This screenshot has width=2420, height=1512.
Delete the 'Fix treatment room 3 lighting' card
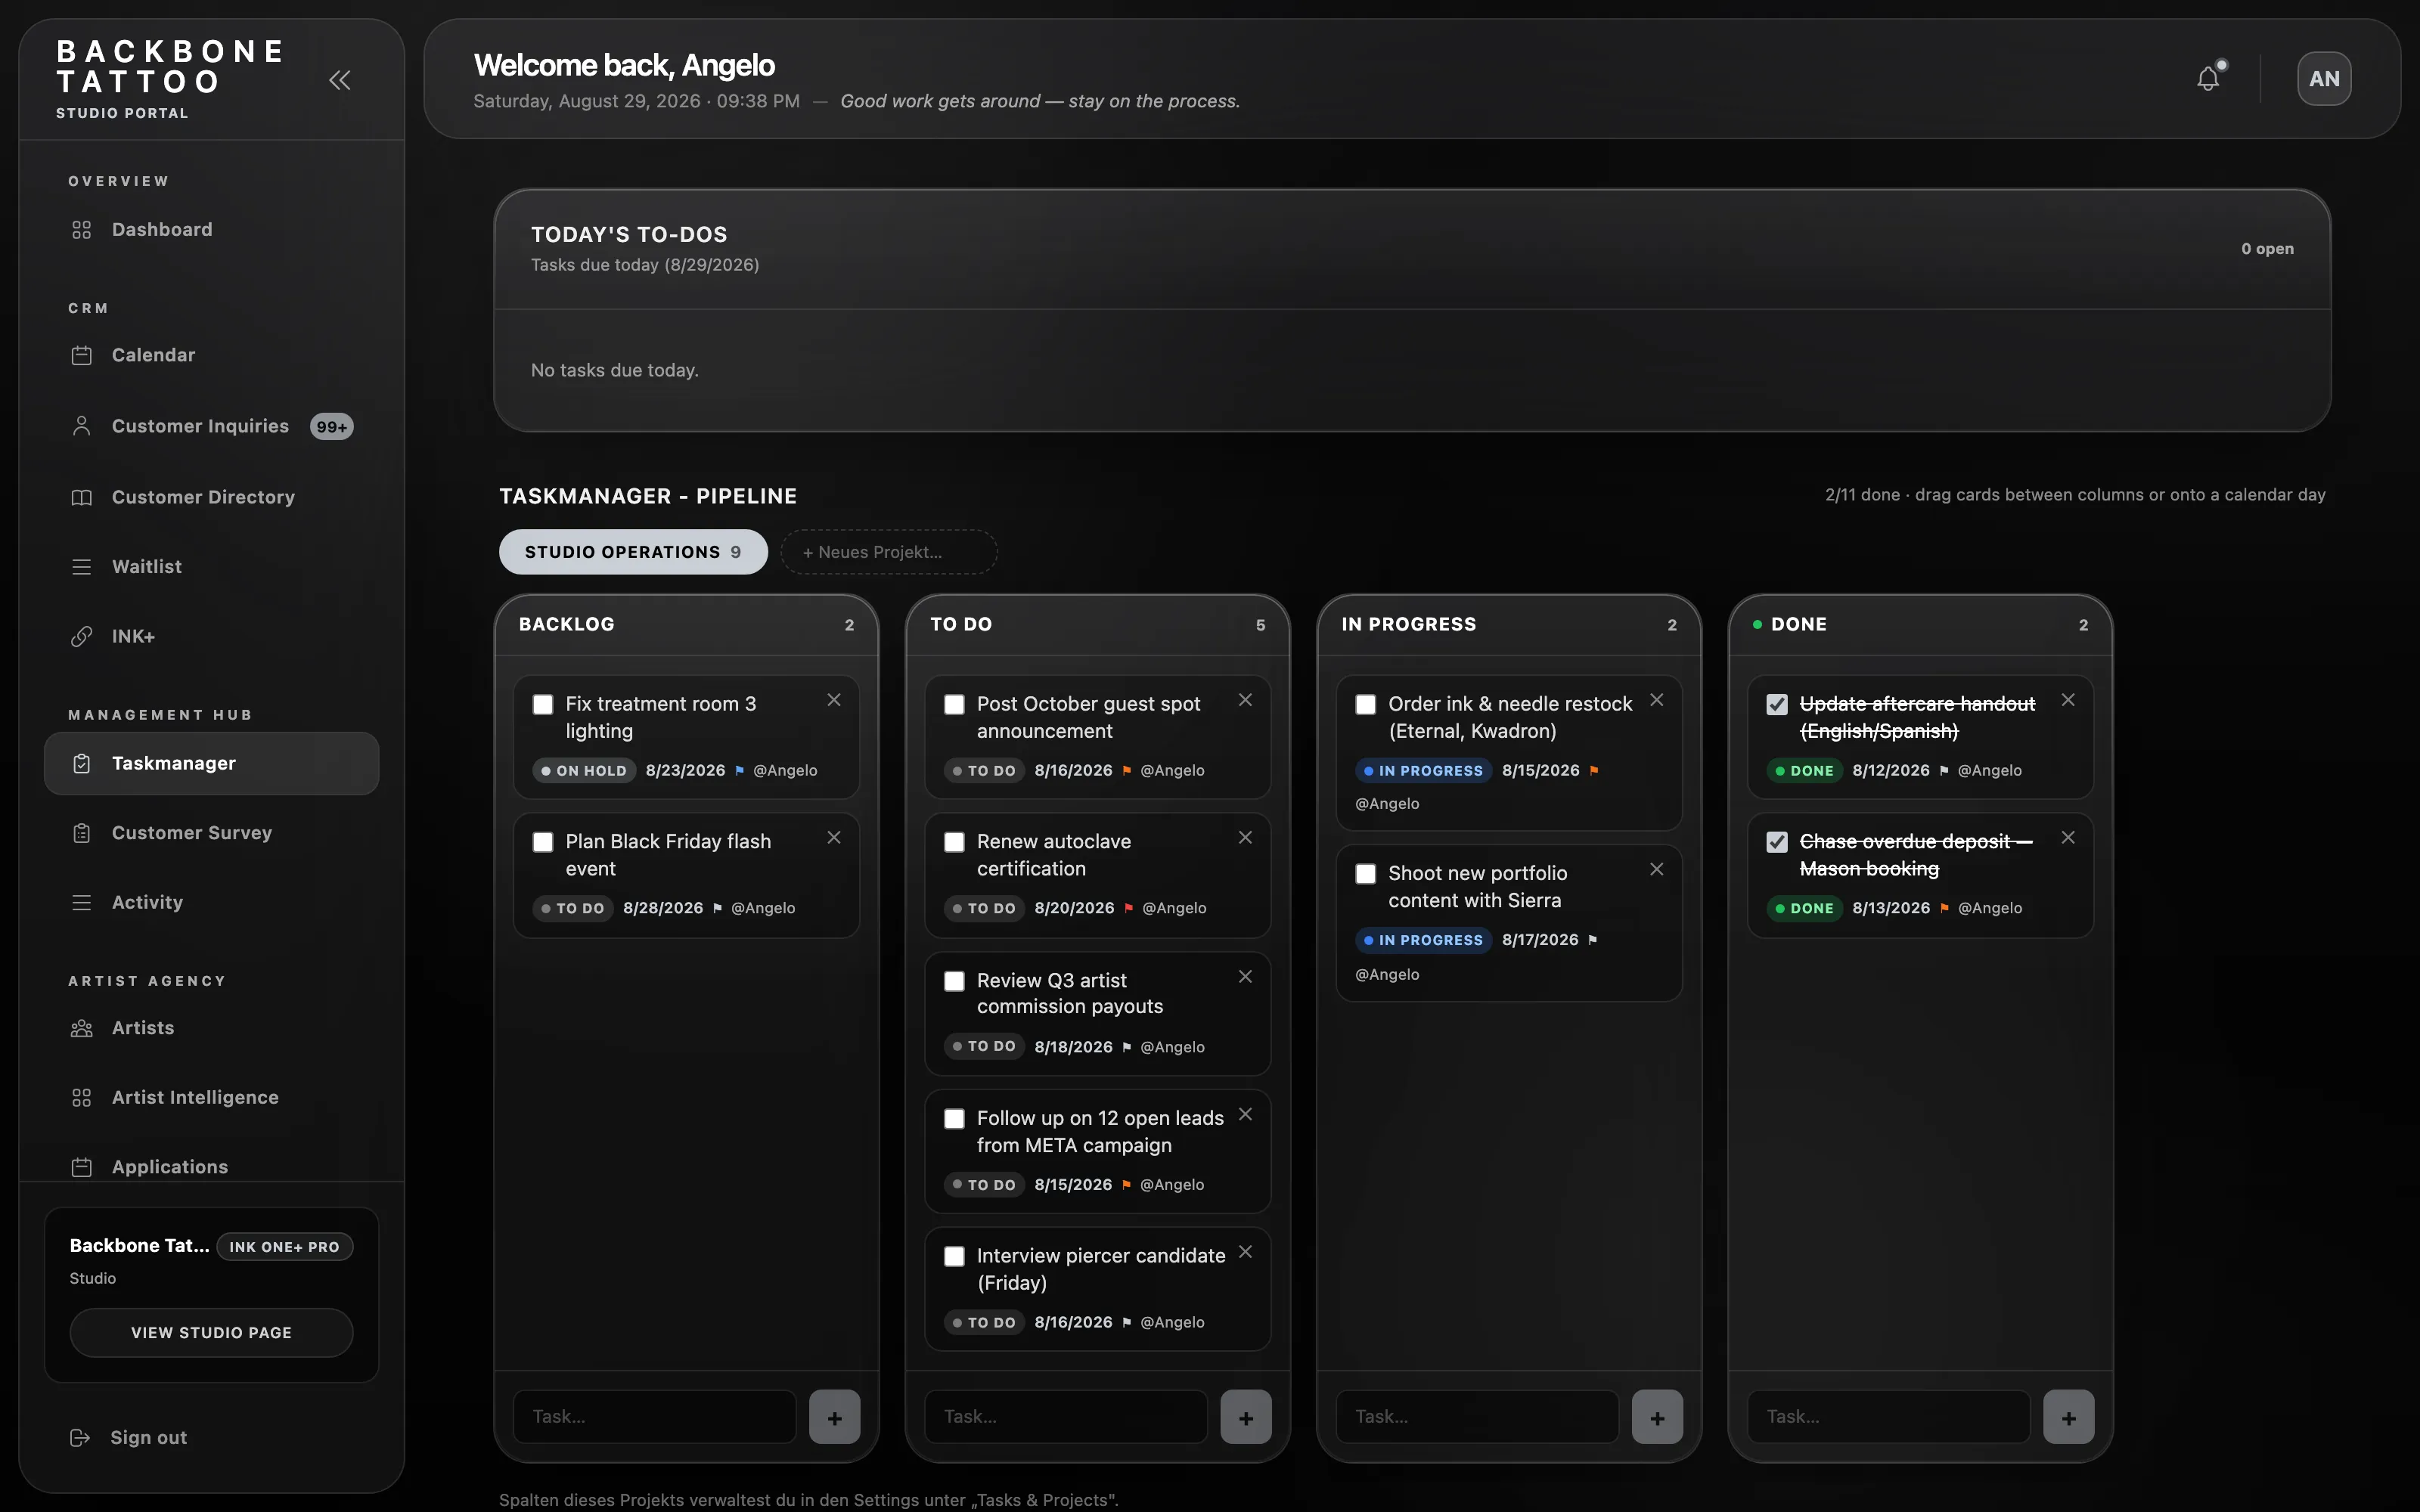834,700
